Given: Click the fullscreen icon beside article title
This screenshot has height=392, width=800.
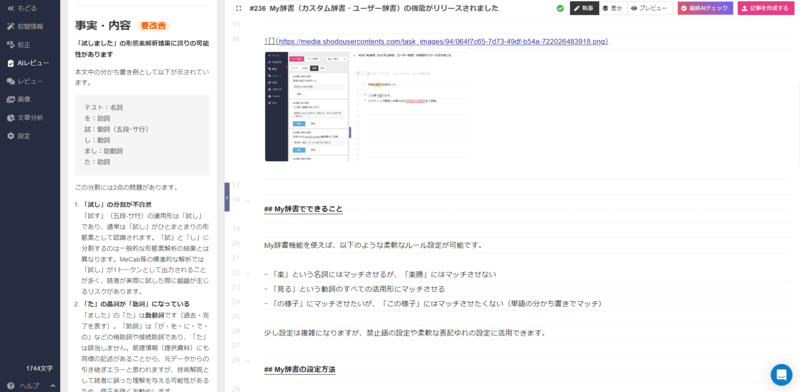Looking at the screenshot, I should 238,9.
